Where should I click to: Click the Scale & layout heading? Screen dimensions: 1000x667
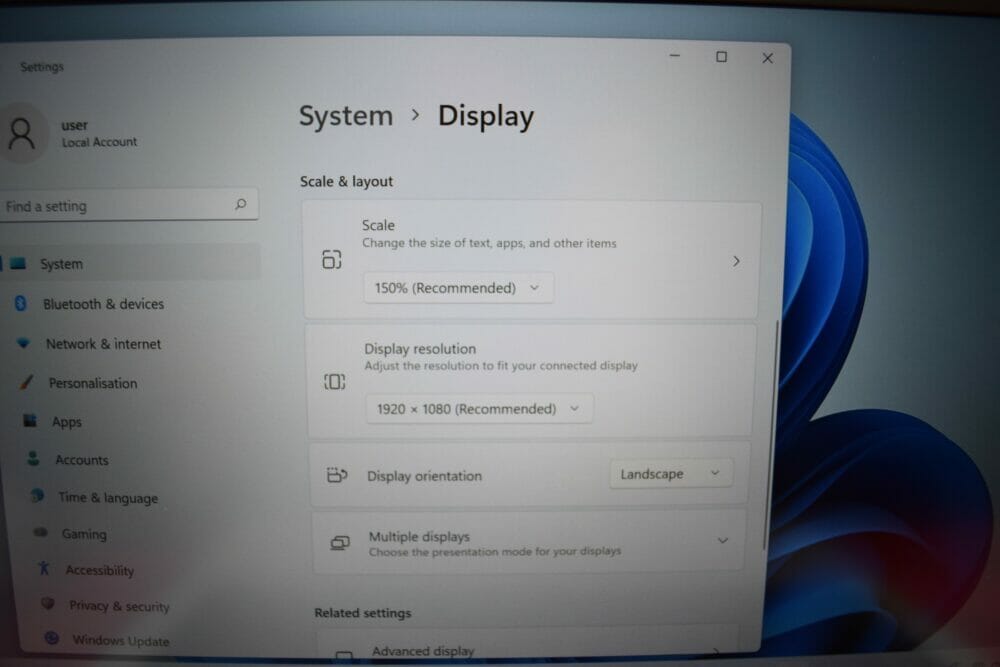point(346,181)
